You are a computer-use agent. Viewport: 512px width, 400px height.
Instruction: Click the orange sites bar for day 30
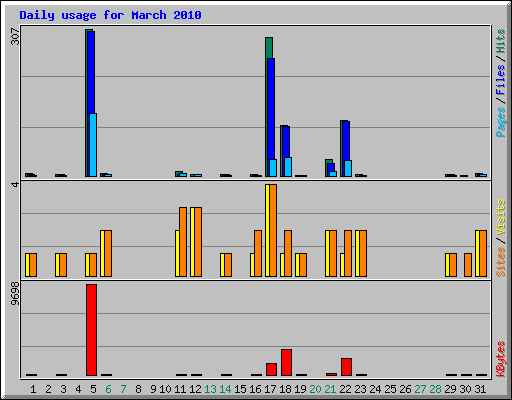click(468, 265)
